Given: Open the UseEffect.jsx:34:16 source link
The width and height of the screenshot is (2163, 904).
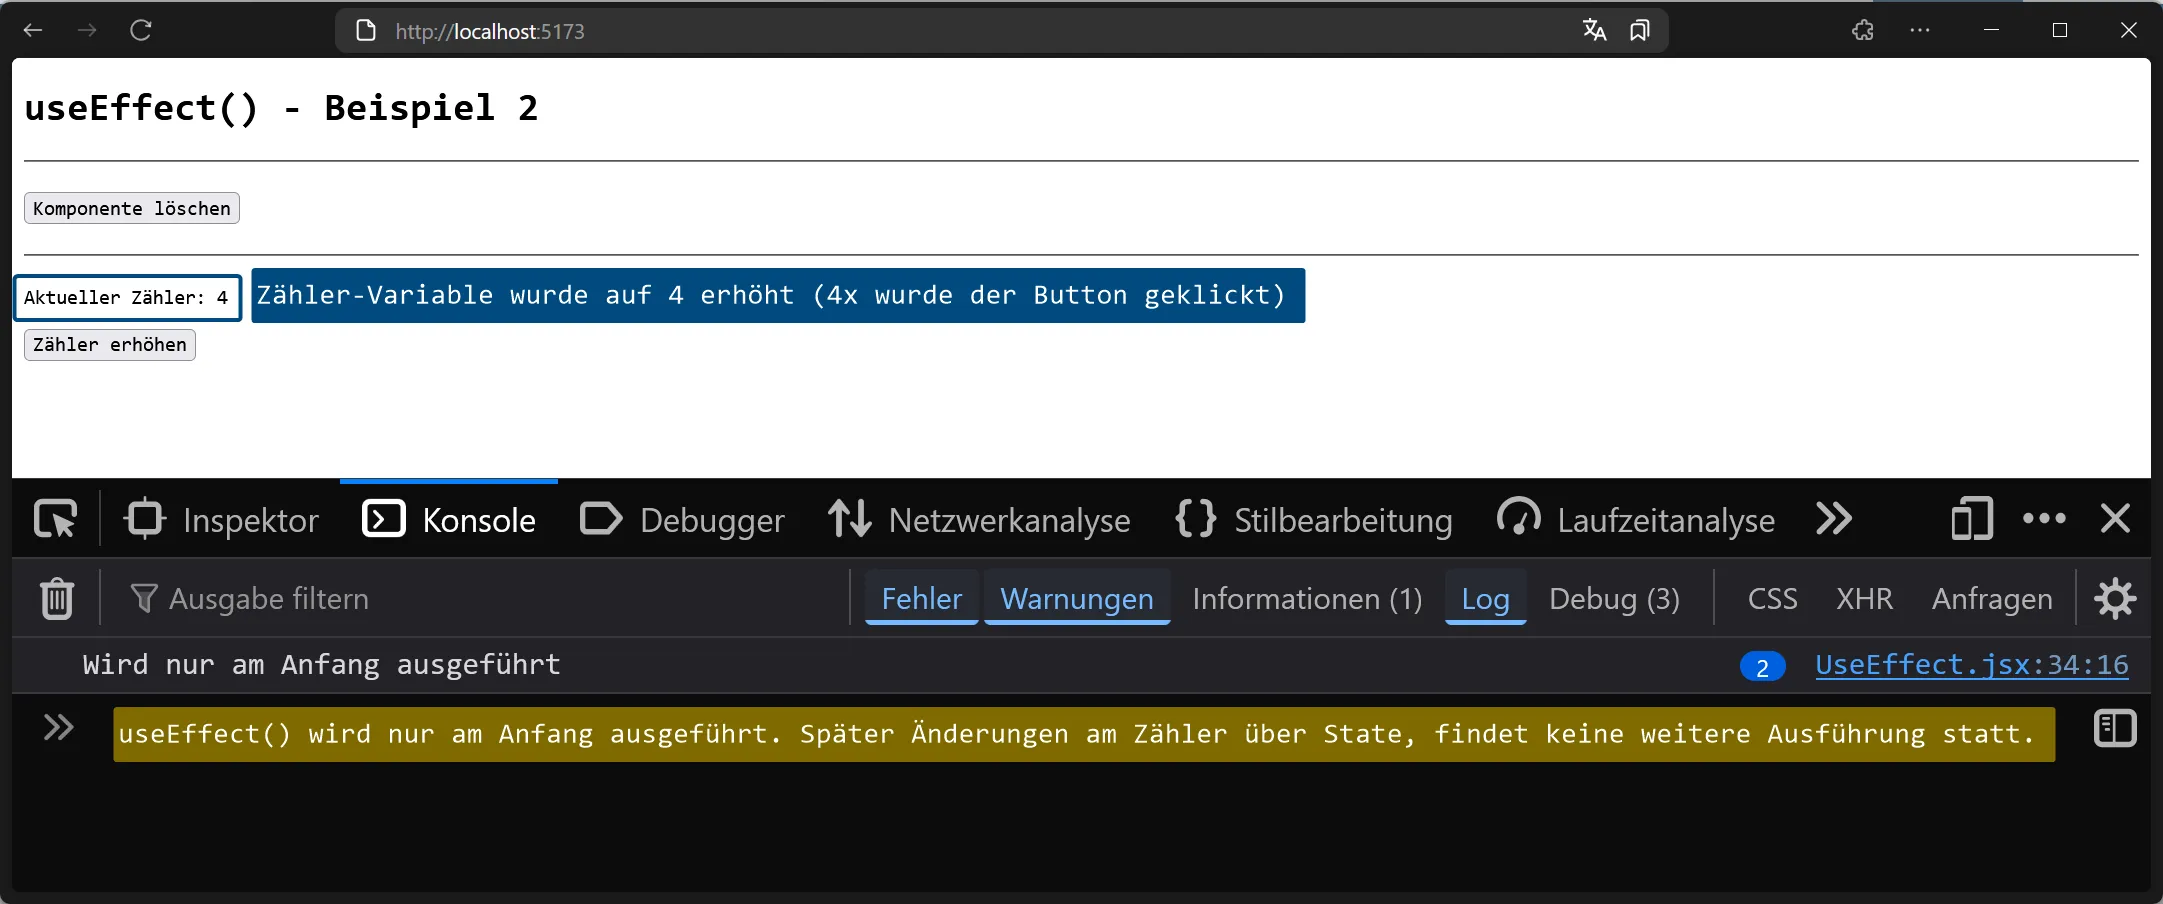Looking at the screenshot, I should coord(1971,665).
